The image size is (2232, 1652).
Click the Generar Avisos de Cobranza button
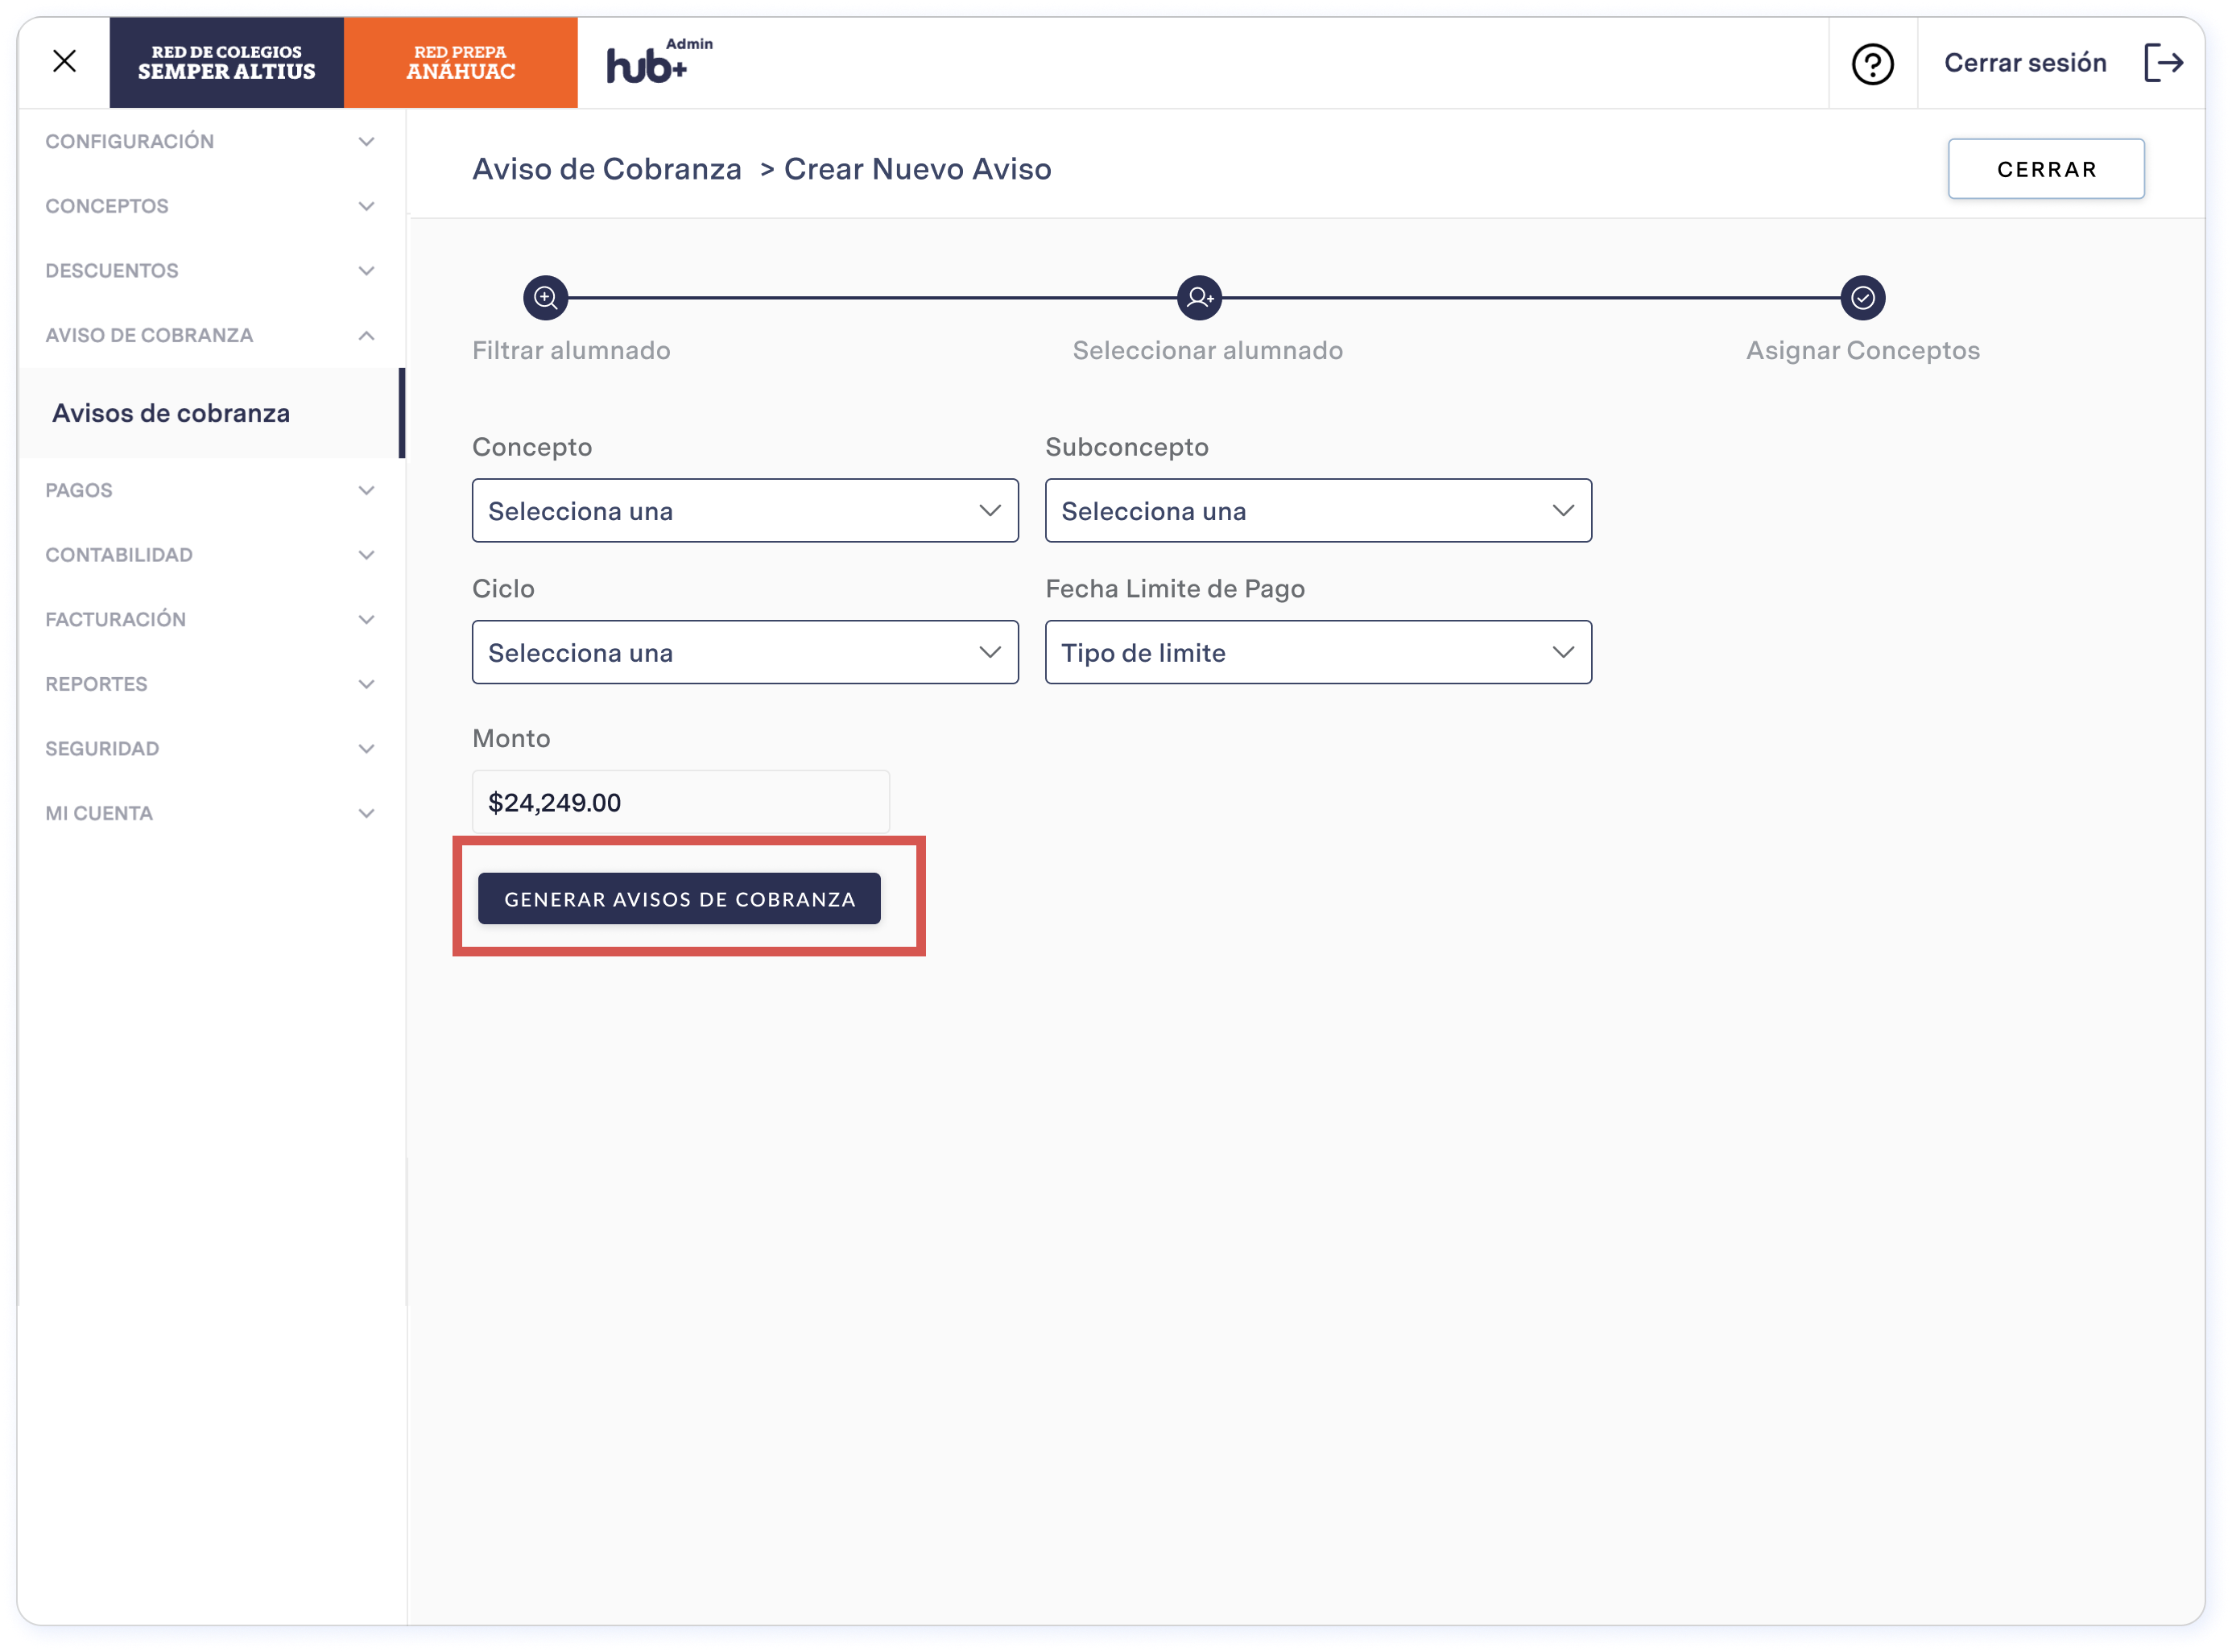tap(679, 899)
